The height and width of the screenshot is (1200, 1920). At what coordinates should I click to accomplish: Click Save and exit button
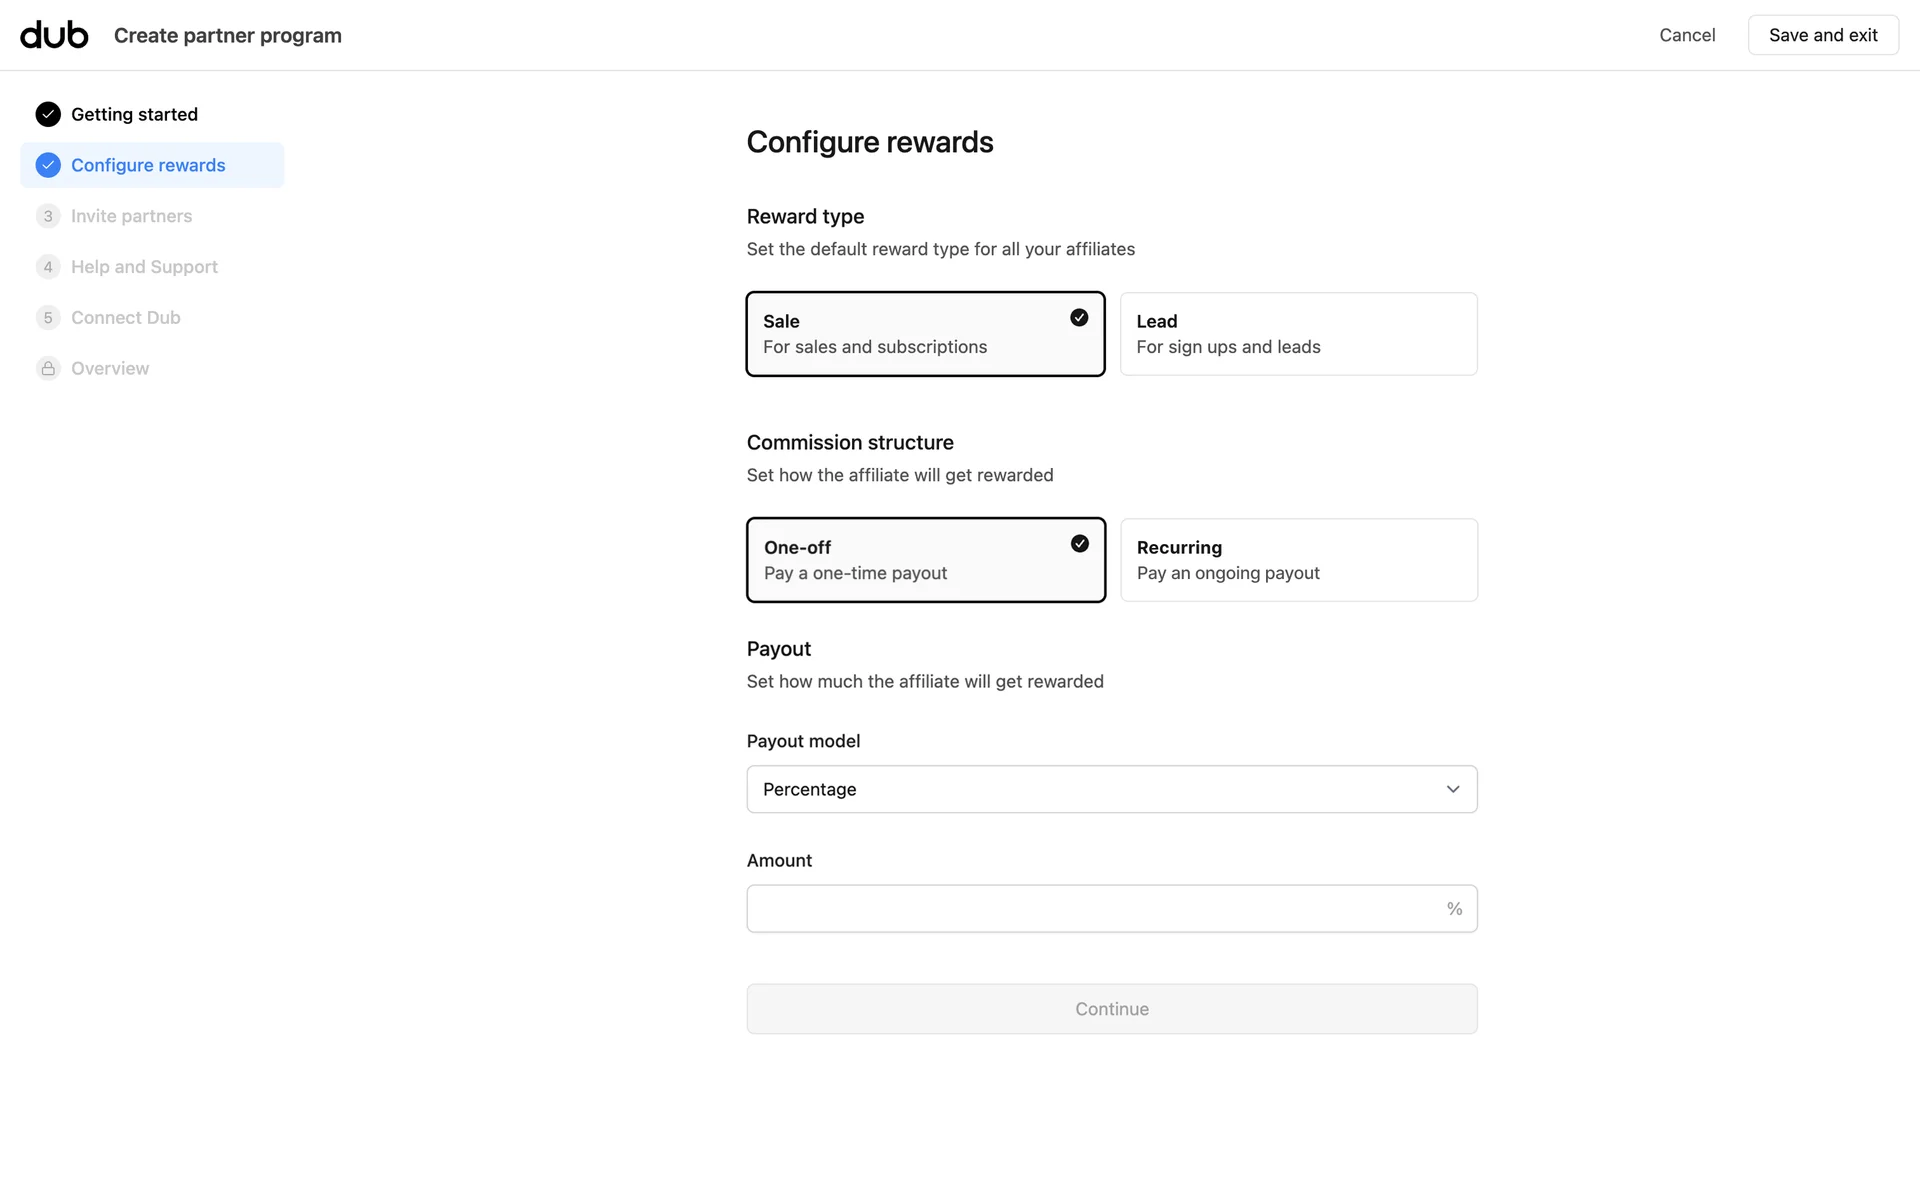coord(1822,35)
